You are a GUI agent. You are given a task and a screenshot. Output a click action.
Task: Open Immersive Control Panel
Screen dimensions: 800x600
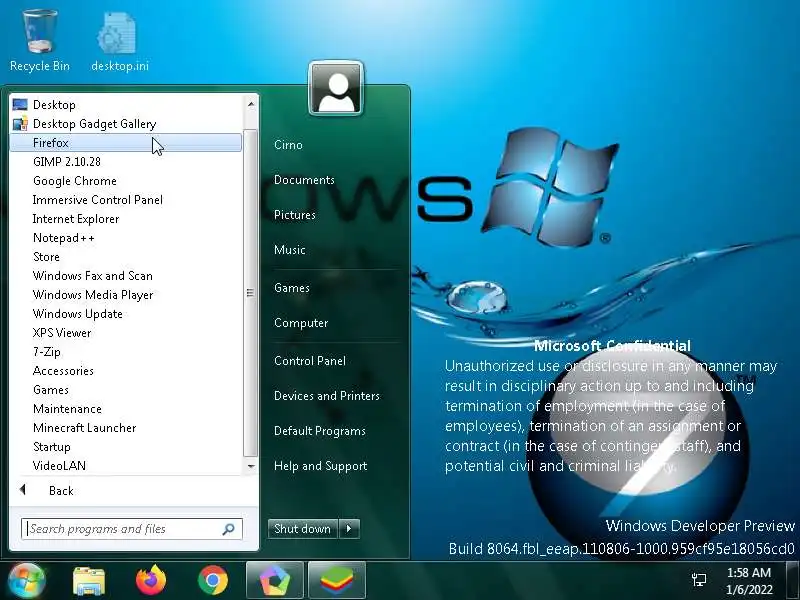125,199
